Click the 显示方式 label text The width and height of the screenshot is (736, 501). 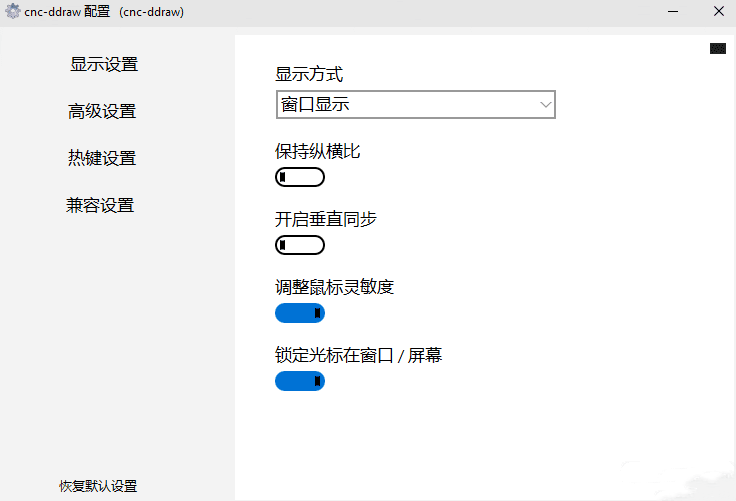point(309,75)
